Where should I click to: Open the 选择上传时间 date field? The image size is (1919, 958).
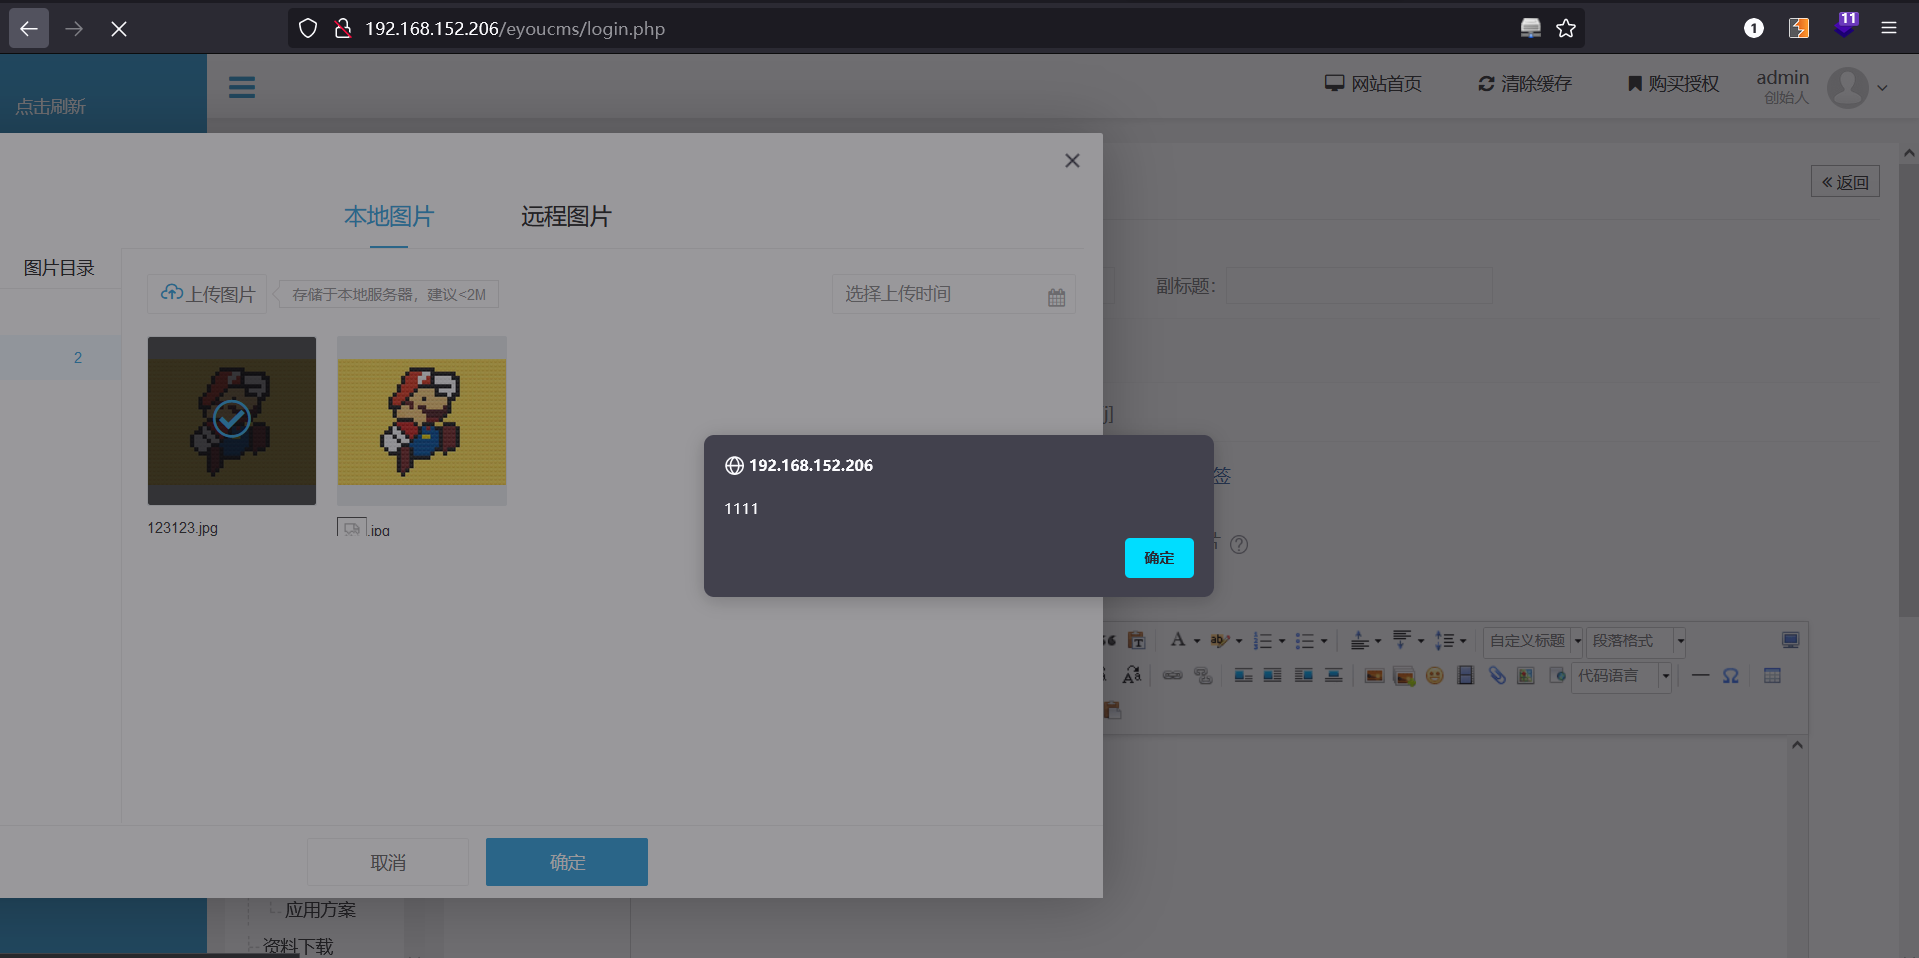click(953, 294)
